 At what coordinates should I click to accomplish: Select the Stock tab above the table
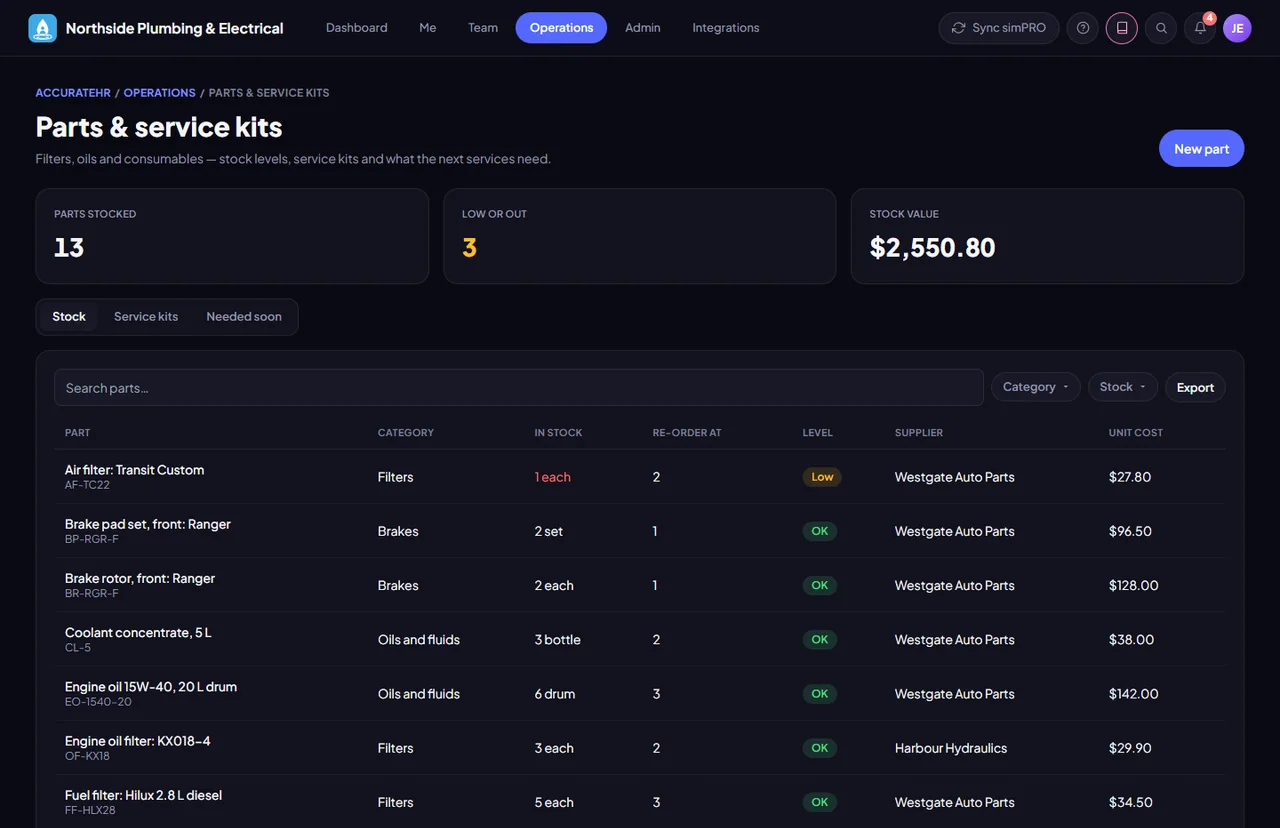click(x=69, y=317)
